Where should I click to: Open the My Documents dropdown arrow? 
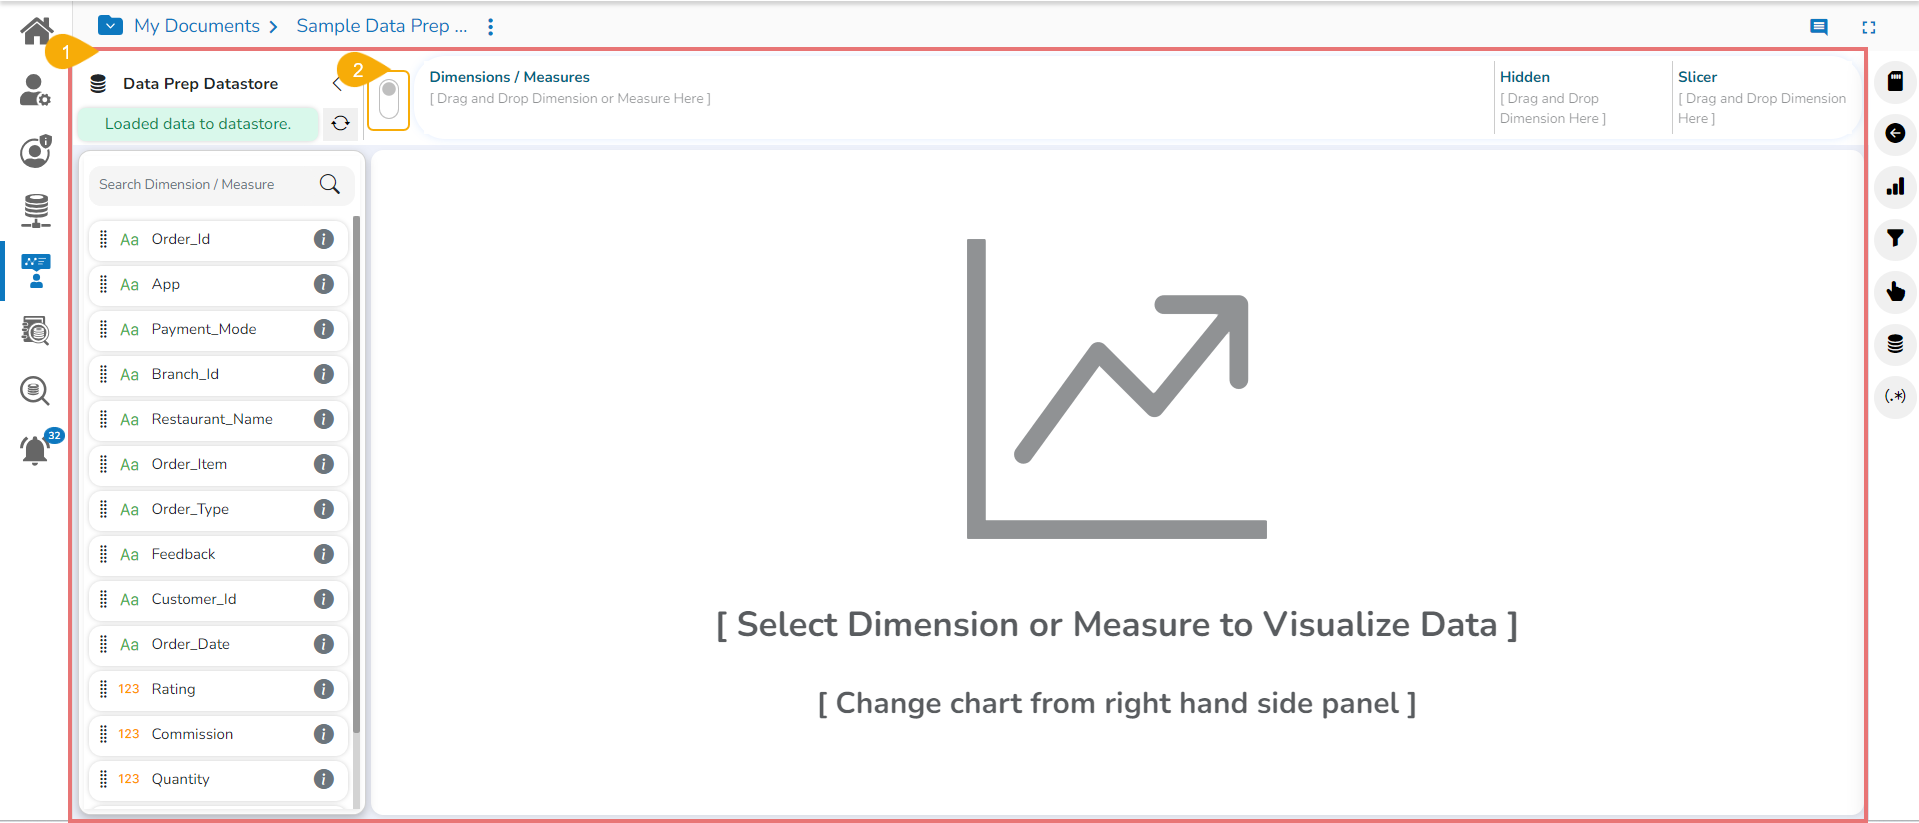click(x=110, y=26)
